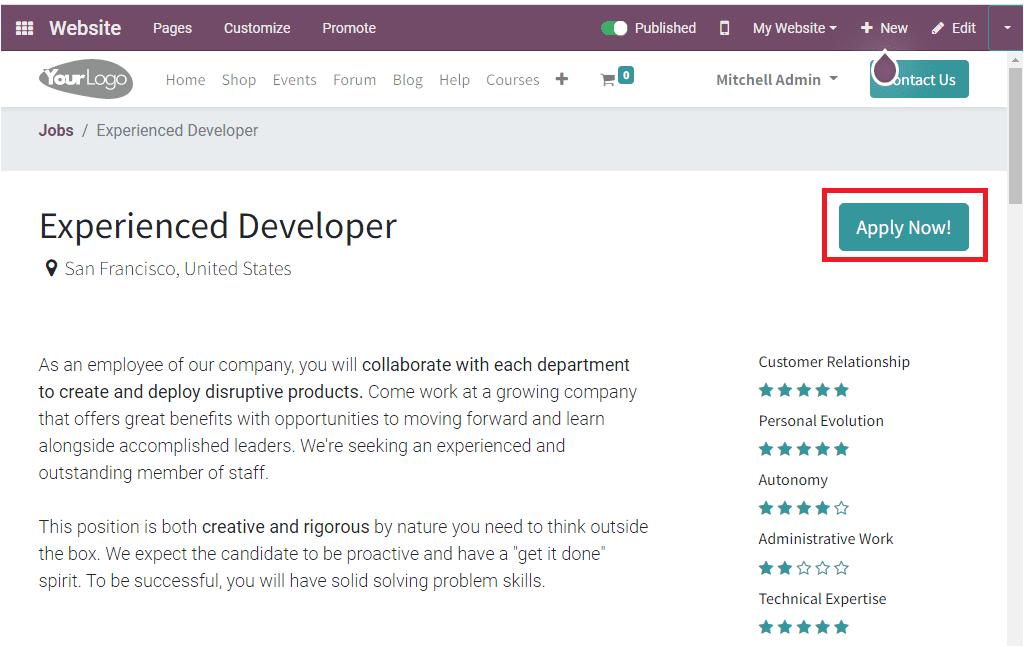Switch to the Forum tab
This screenshot has height=647, width=1024.
354,79
